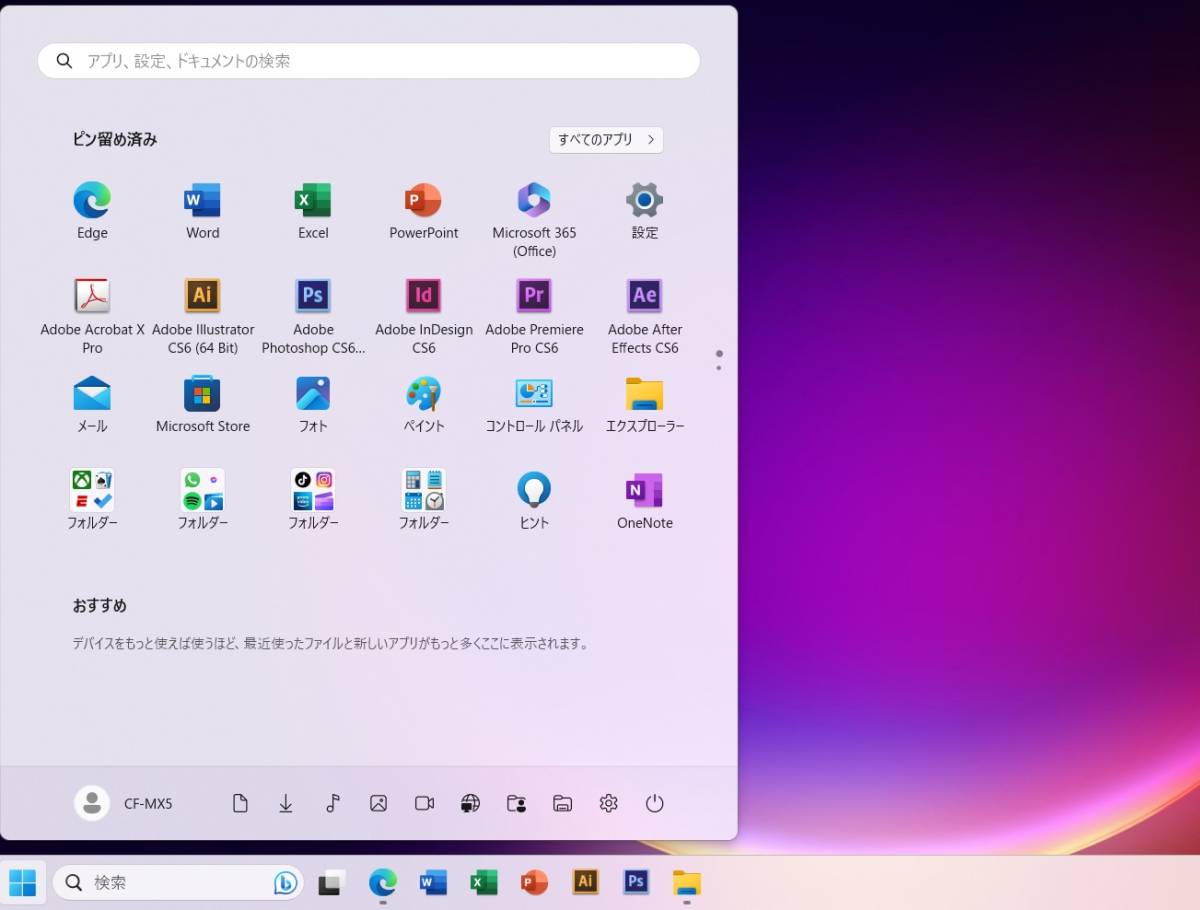This screenshot has height=910, width=1200.
Task: Launch Excel from pinned apps
Action: (313, 201)
